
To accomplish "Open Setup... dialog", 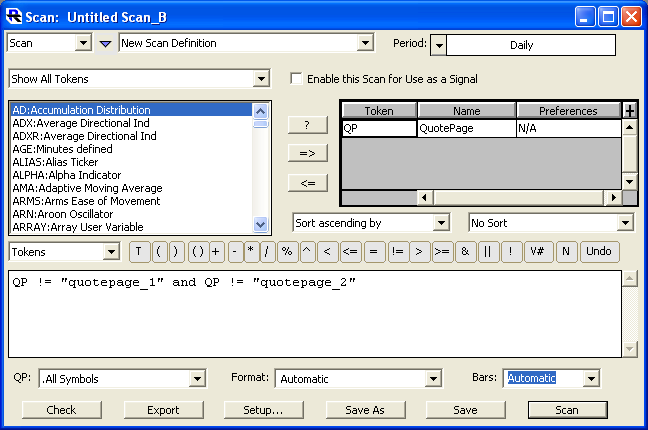I will point(264,410).
